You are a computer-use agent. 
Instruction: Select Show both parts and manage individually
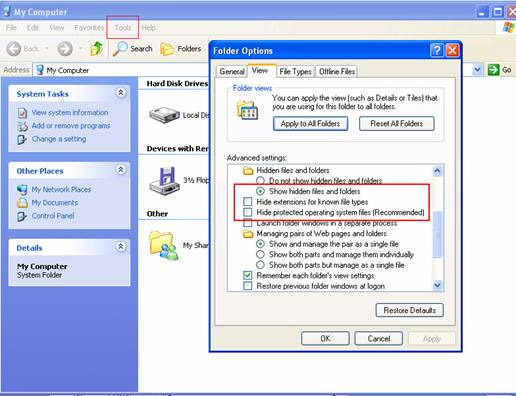(x=260, y=254)
